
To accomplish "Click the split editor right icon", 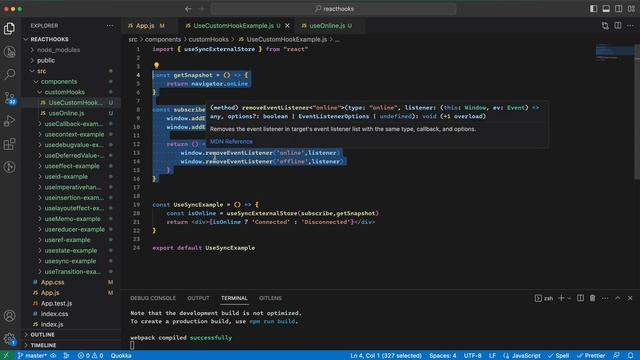I will (618, 25).
